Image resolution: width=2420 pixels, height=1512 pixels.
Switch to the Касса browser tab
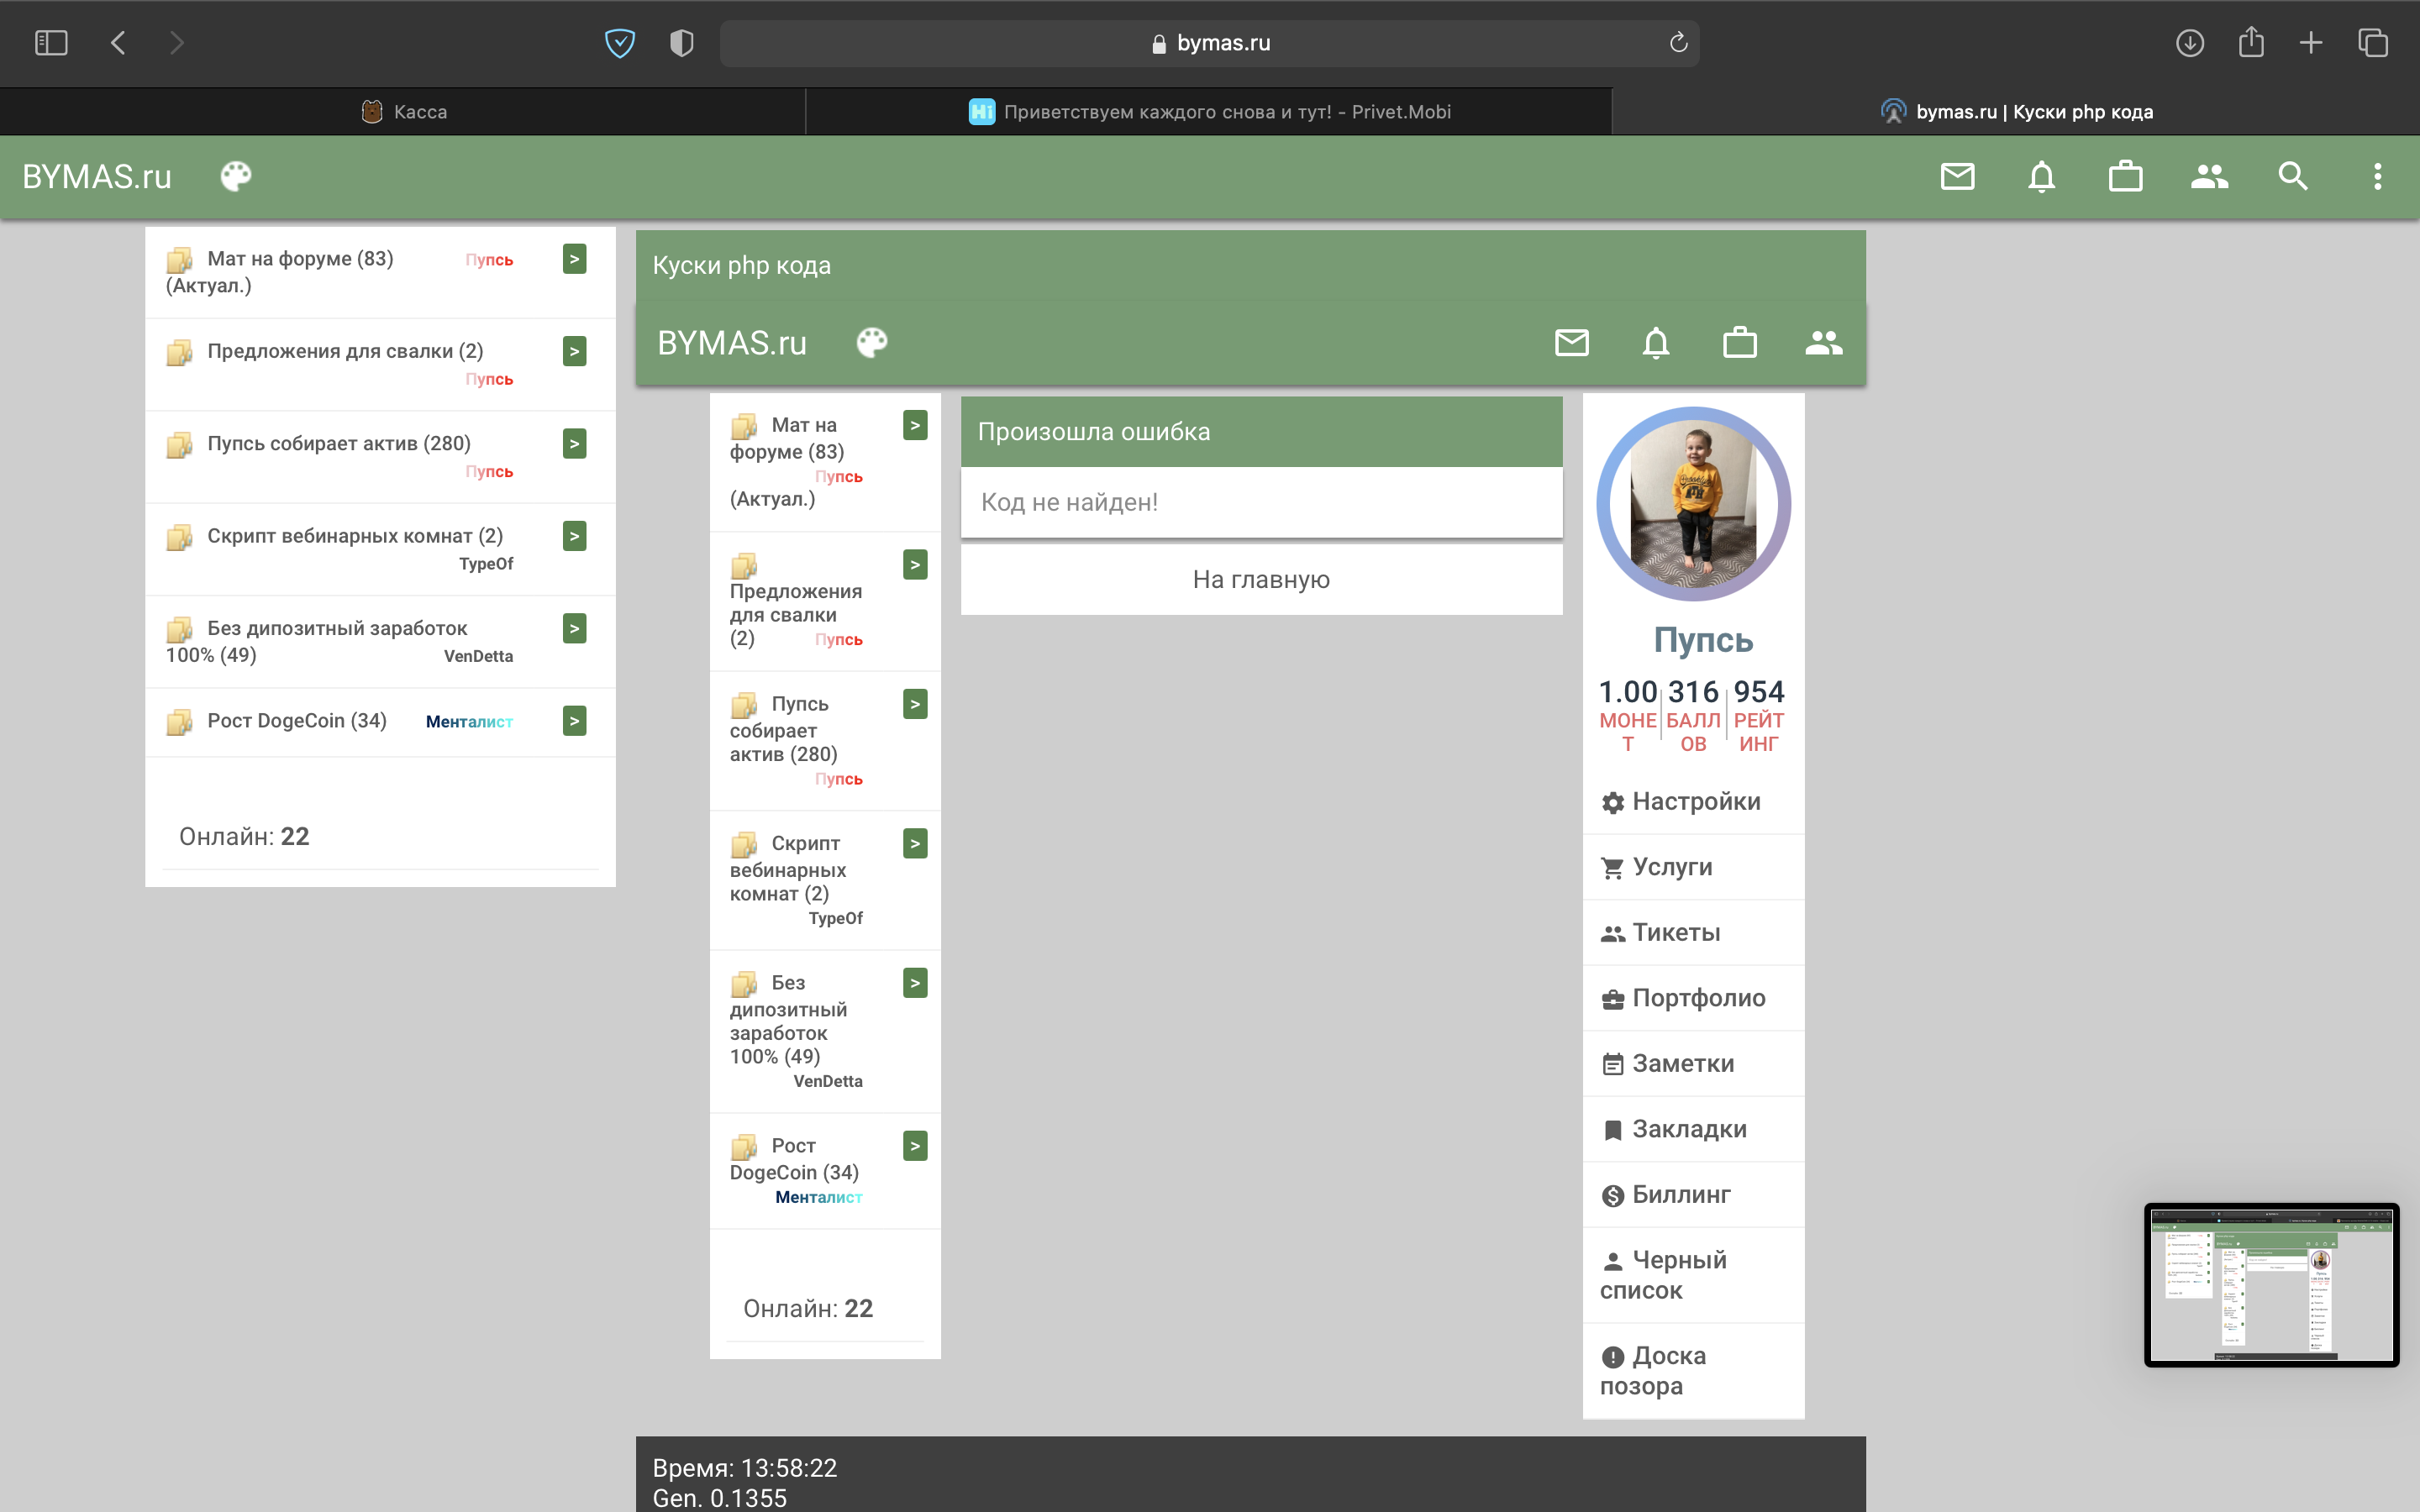coord(404,112)
